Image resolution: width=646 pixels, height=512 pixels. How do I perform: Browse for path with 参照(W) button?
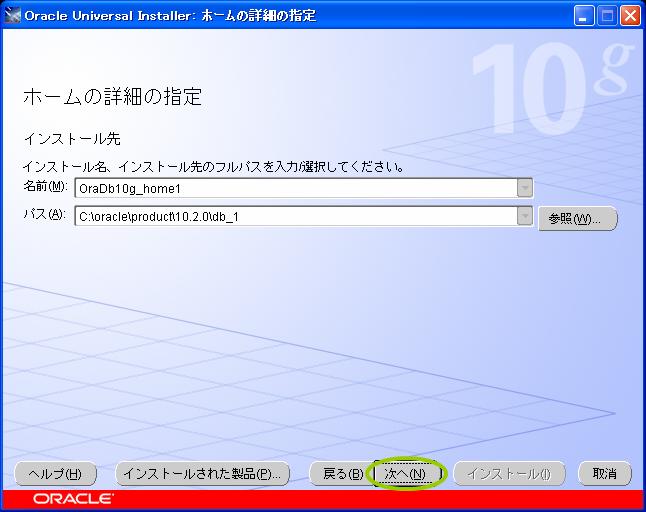(x=578, y=218)
